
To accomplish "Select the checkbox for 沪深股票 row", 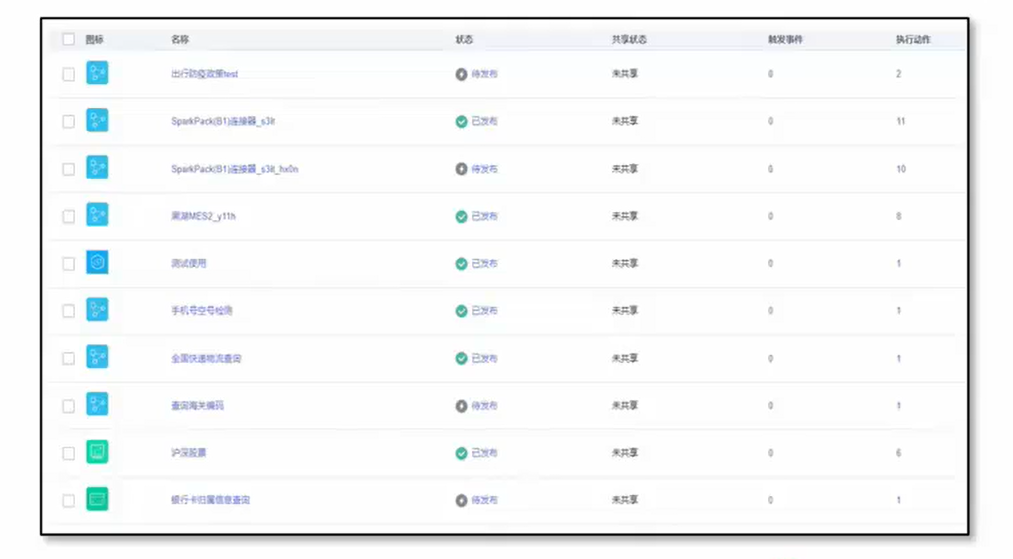I will point(69,453).
